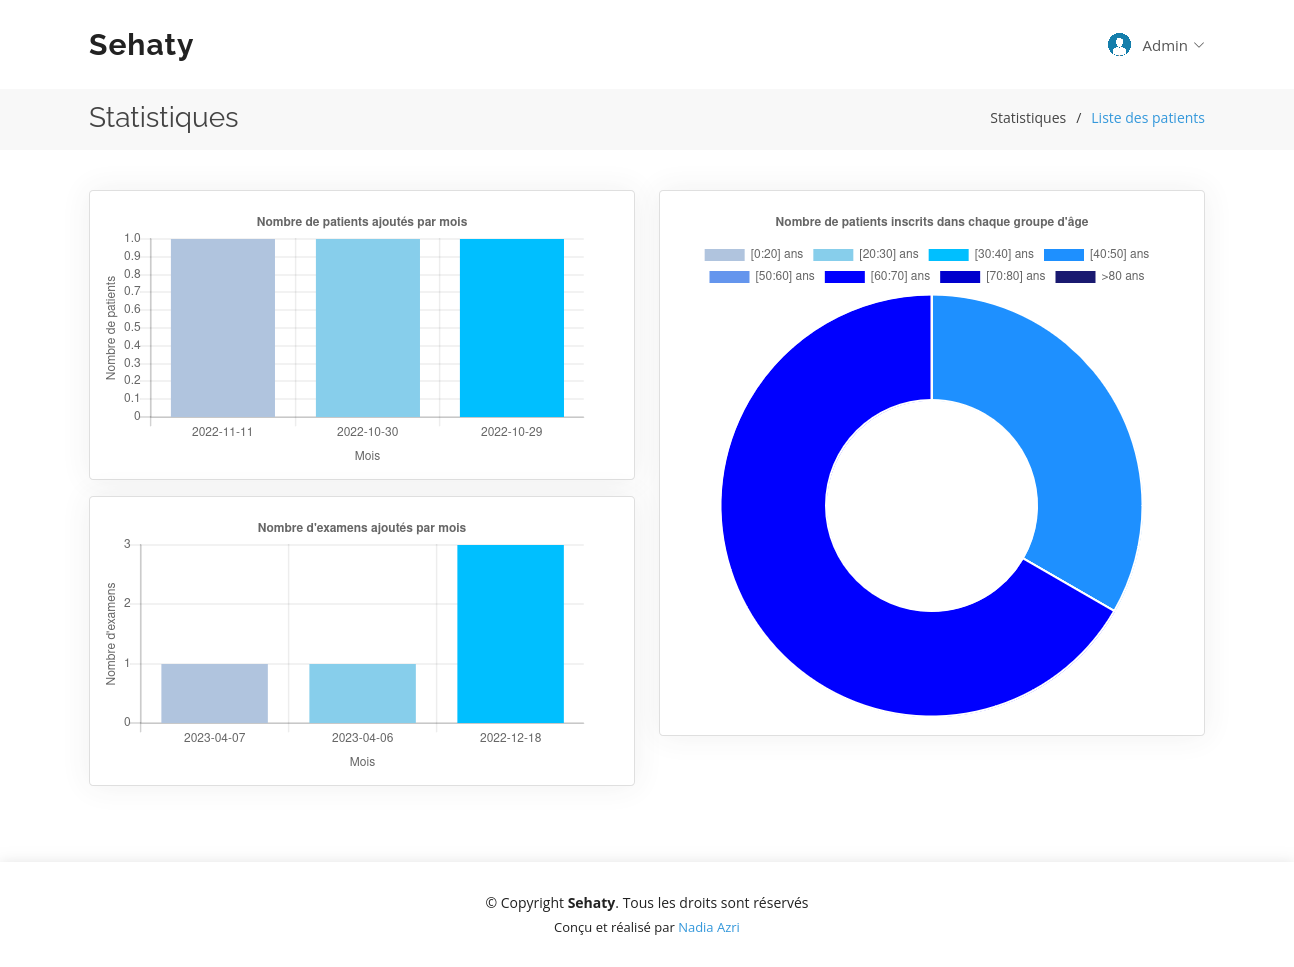This screenshot has width=1294, height=967.
Task: Click the Statistiques breadcrumb item
Action: click(x=1028, y=118)
